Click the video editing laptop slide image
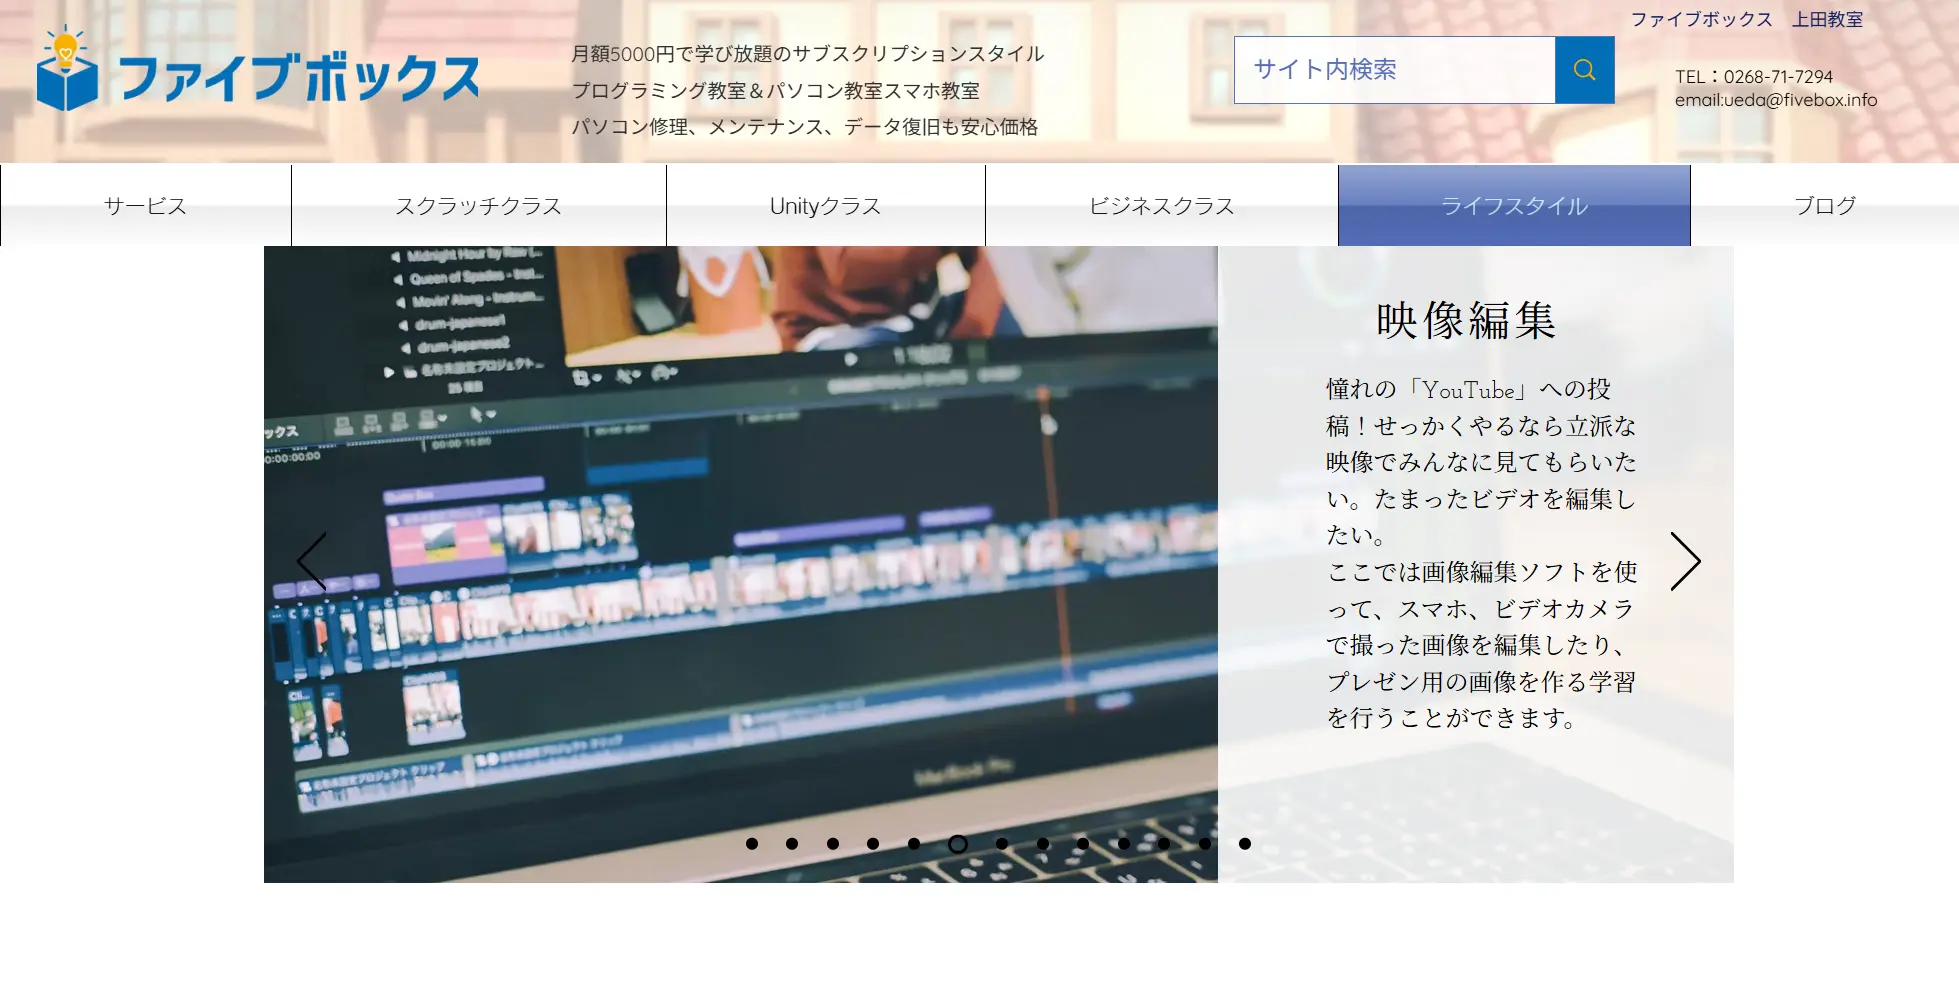 click(x=741, y=564)
